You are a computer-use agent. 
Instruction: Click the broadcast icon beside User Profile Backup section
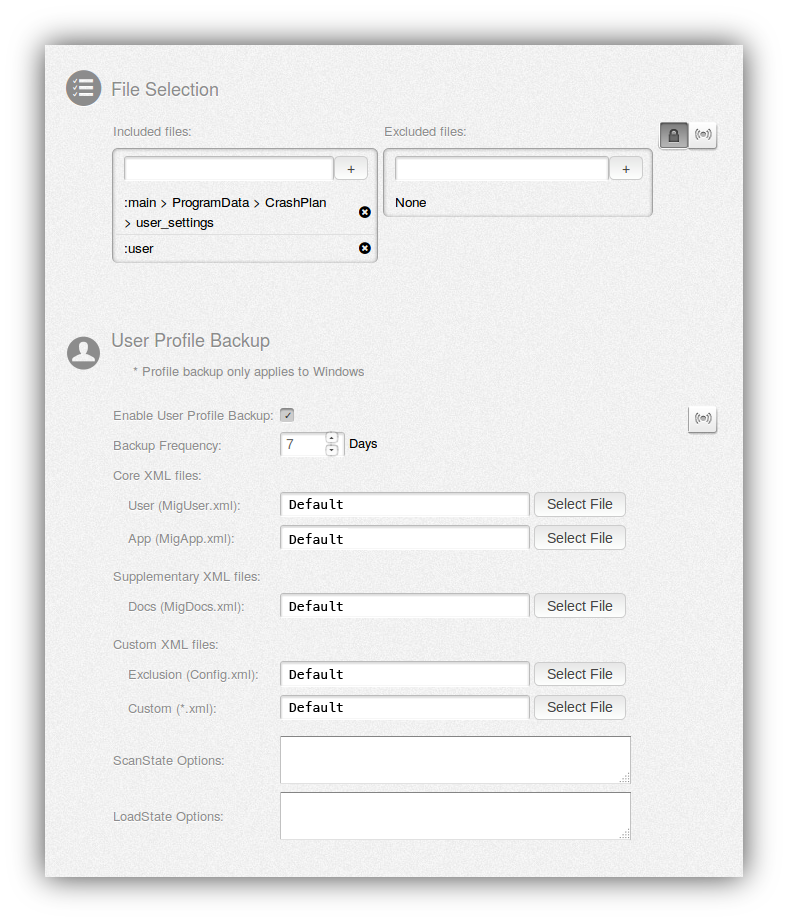tap(702, 419)
